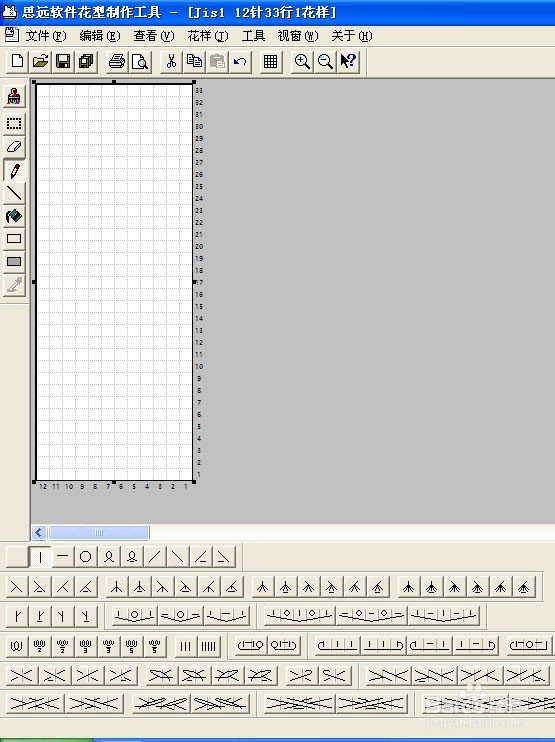Choose the diagonal line drawing tool
Image resolution: width=555 pixels, height=742 pixels.
point(14,193)
